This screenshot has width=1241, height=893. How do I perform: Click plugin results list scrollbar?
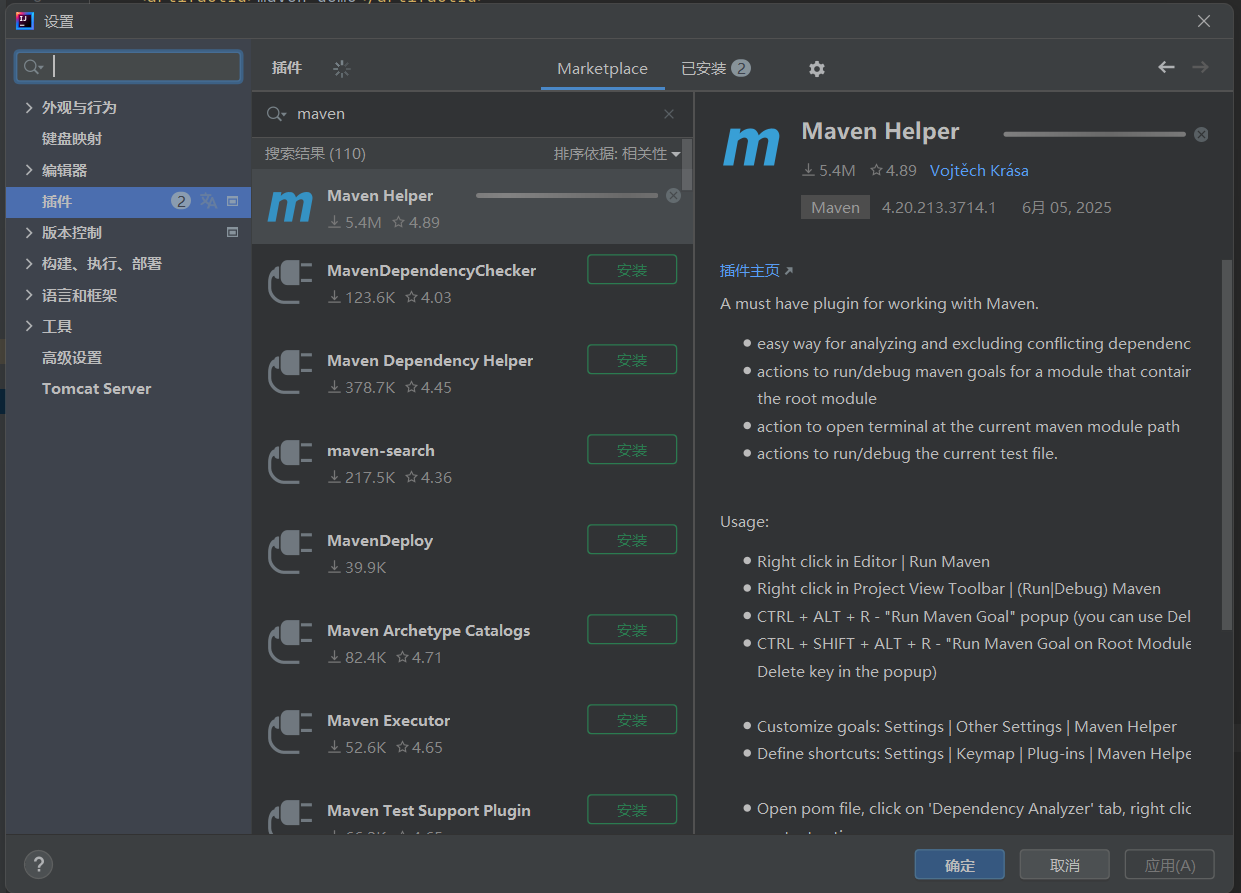(687, 165)
